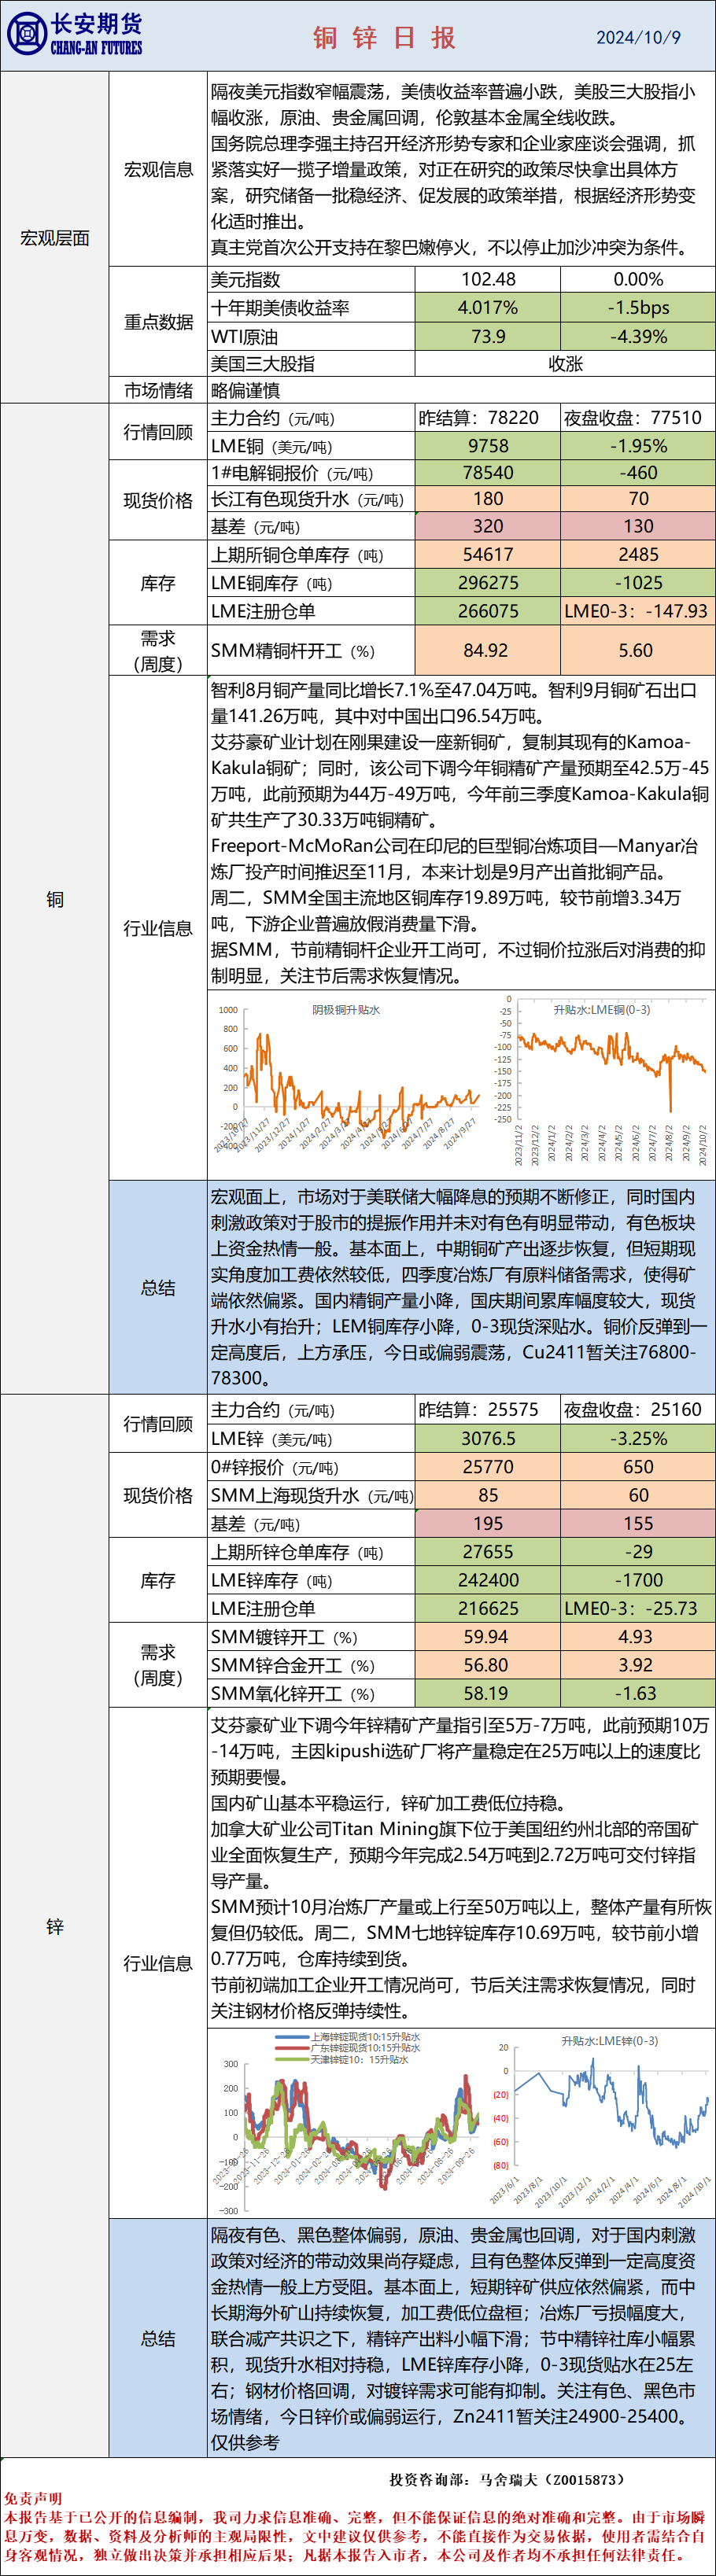
Task: Select the LME铜 change -1.95%
Action: pyautogui.click(x=638, y=446)
